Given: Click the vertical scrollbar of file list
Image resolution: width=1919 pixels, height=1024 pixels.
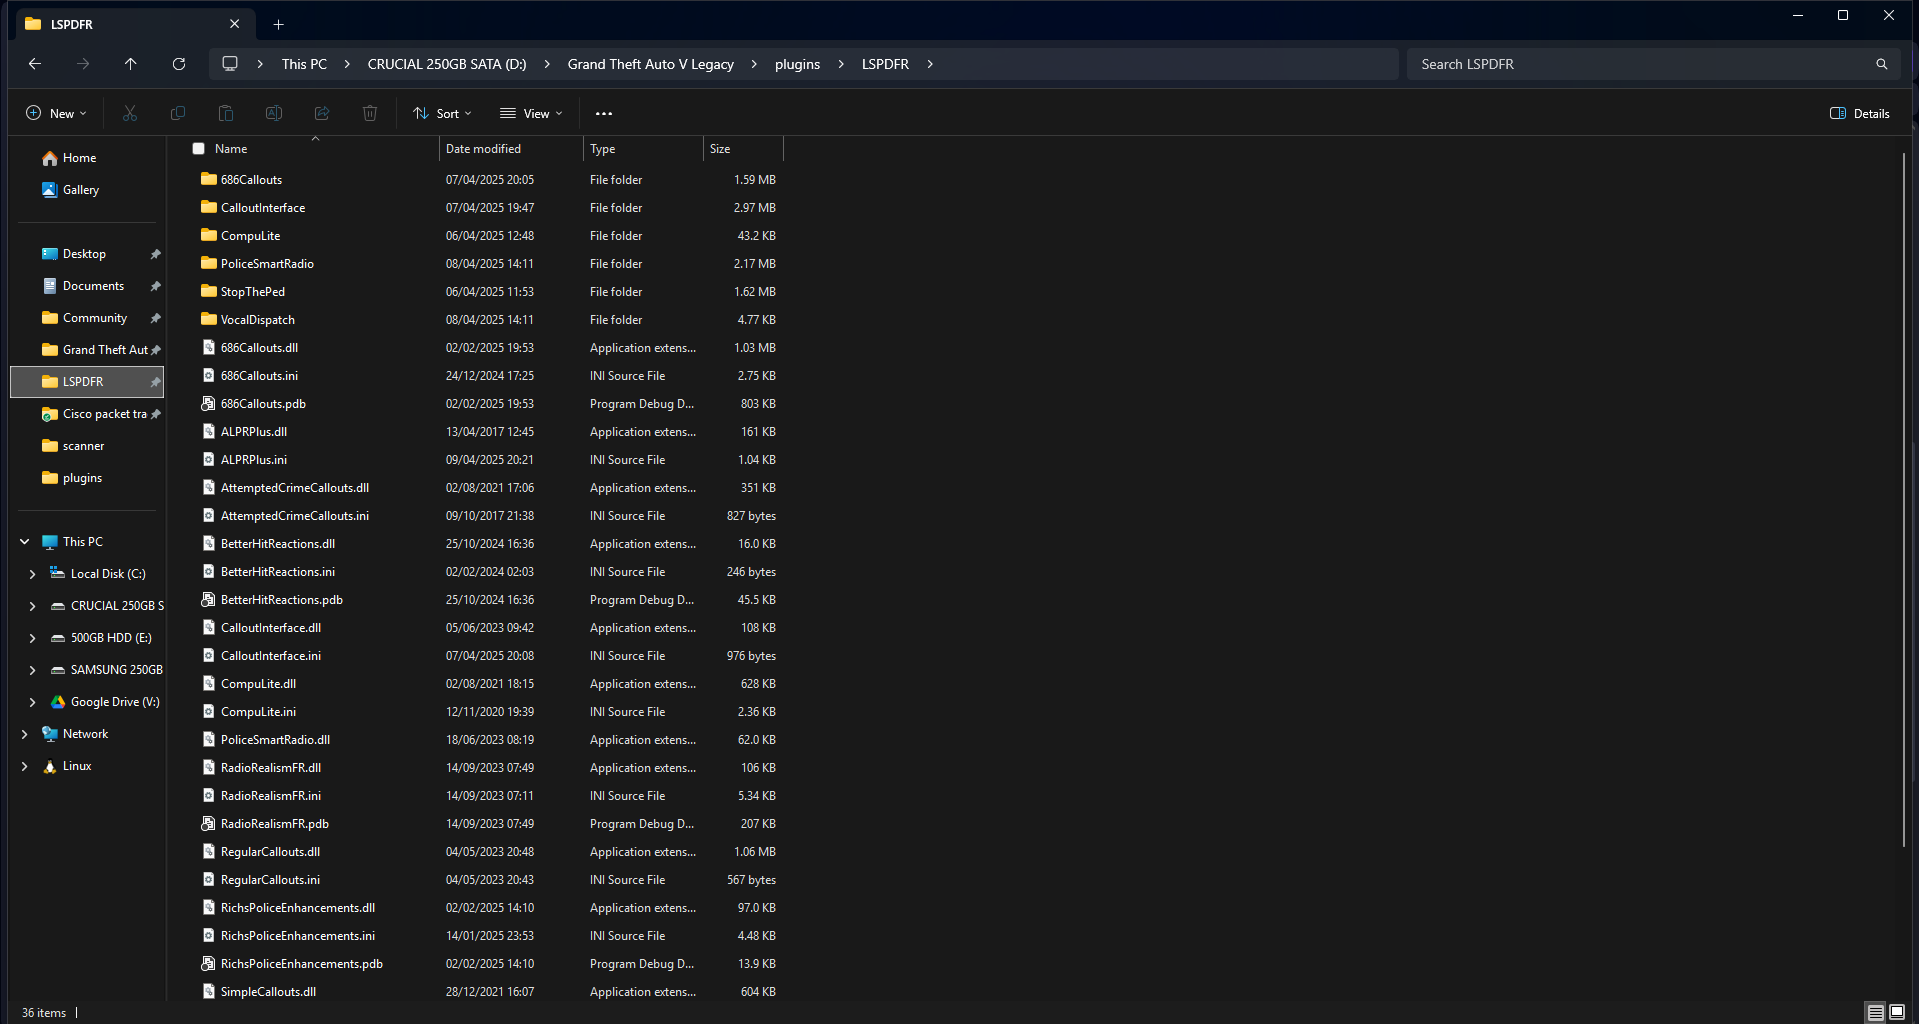Looking at the screenshot, I should (x=1903, y=500).
